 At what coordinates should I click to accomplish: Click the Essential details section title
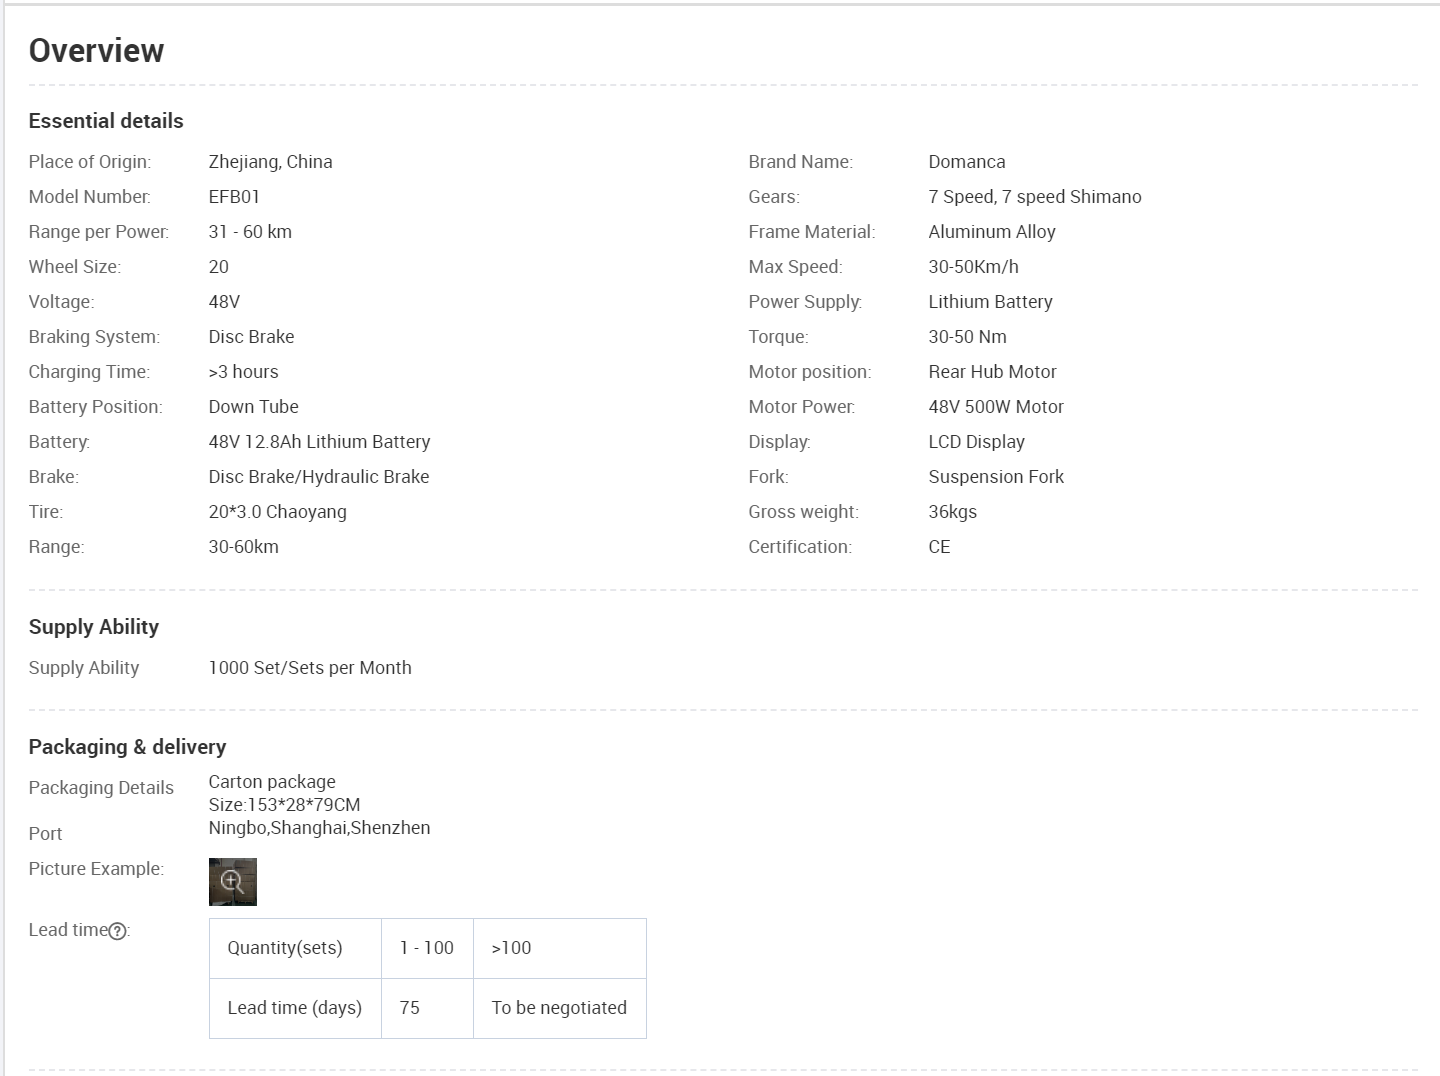(x=106, y=121)
